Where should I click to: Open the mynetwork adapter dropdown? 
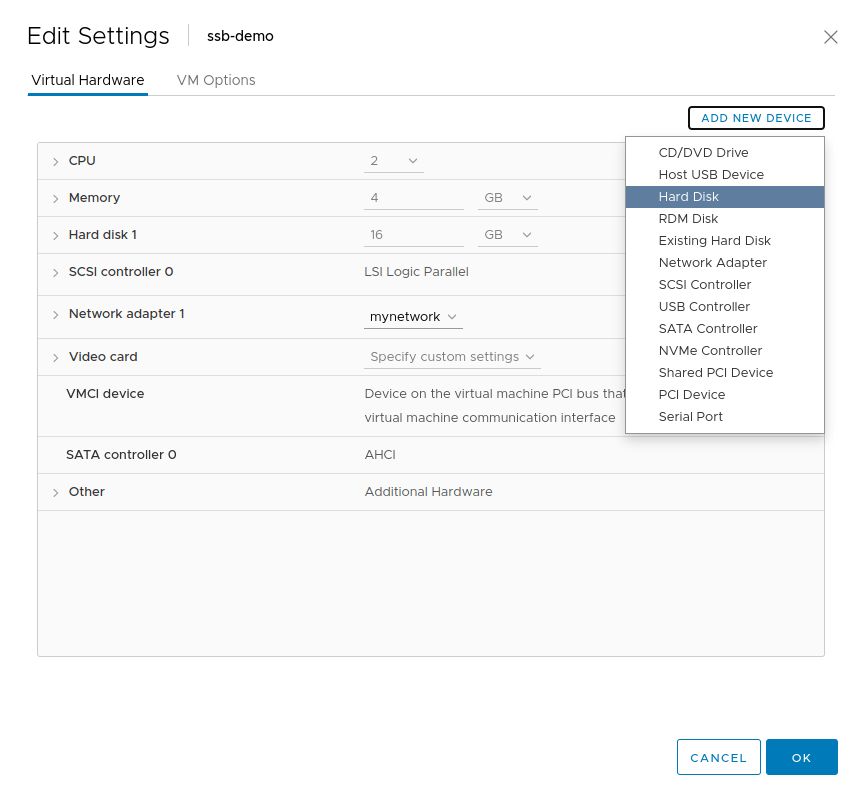413,316
